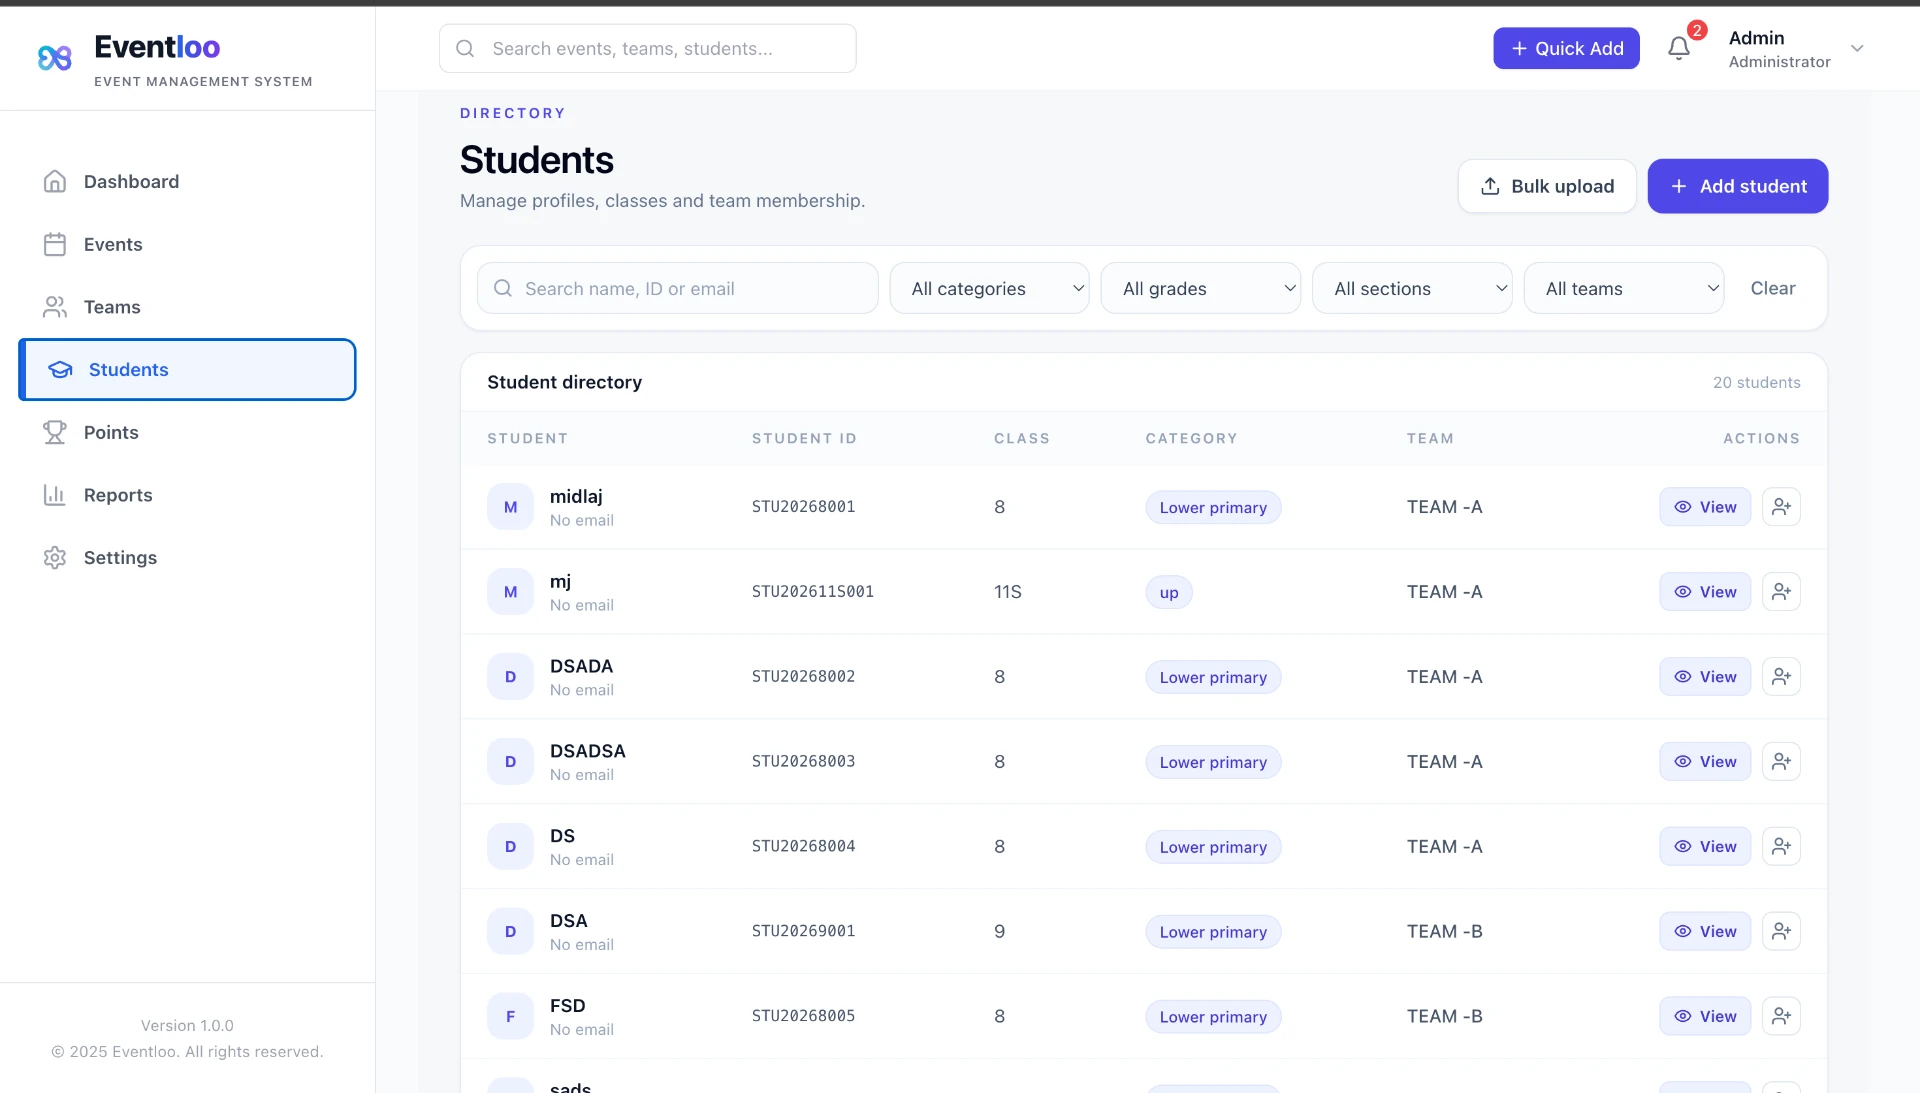Open Teams from the sidebar
Image resolution: width=1920 pixels, height=1093 pixels.
[187, 307]
